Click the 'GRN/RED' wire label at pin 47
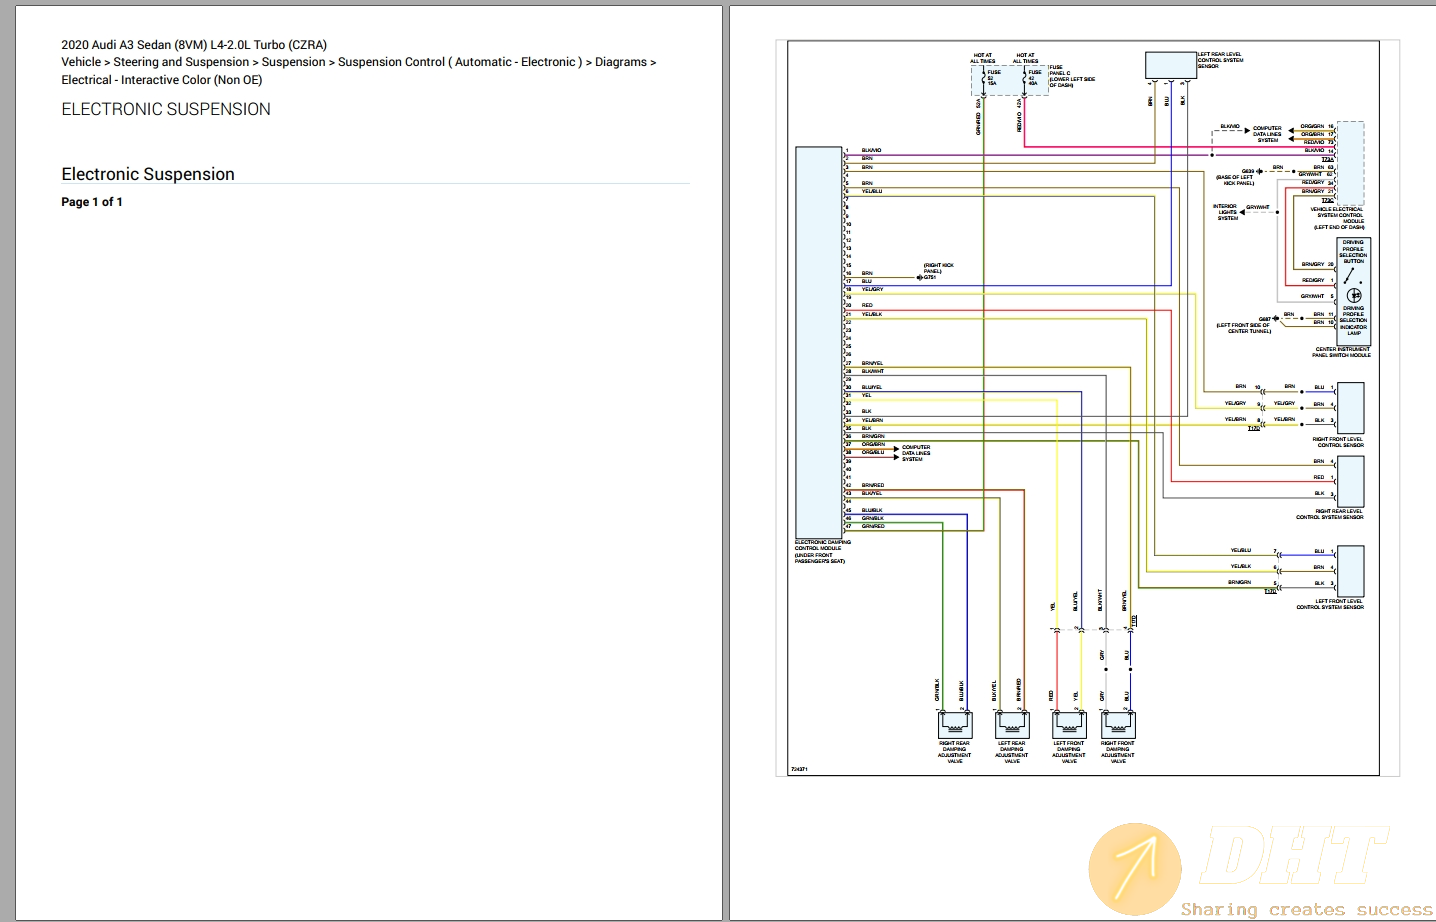Viewport: 1436px width, 922px height. [873, 526]
